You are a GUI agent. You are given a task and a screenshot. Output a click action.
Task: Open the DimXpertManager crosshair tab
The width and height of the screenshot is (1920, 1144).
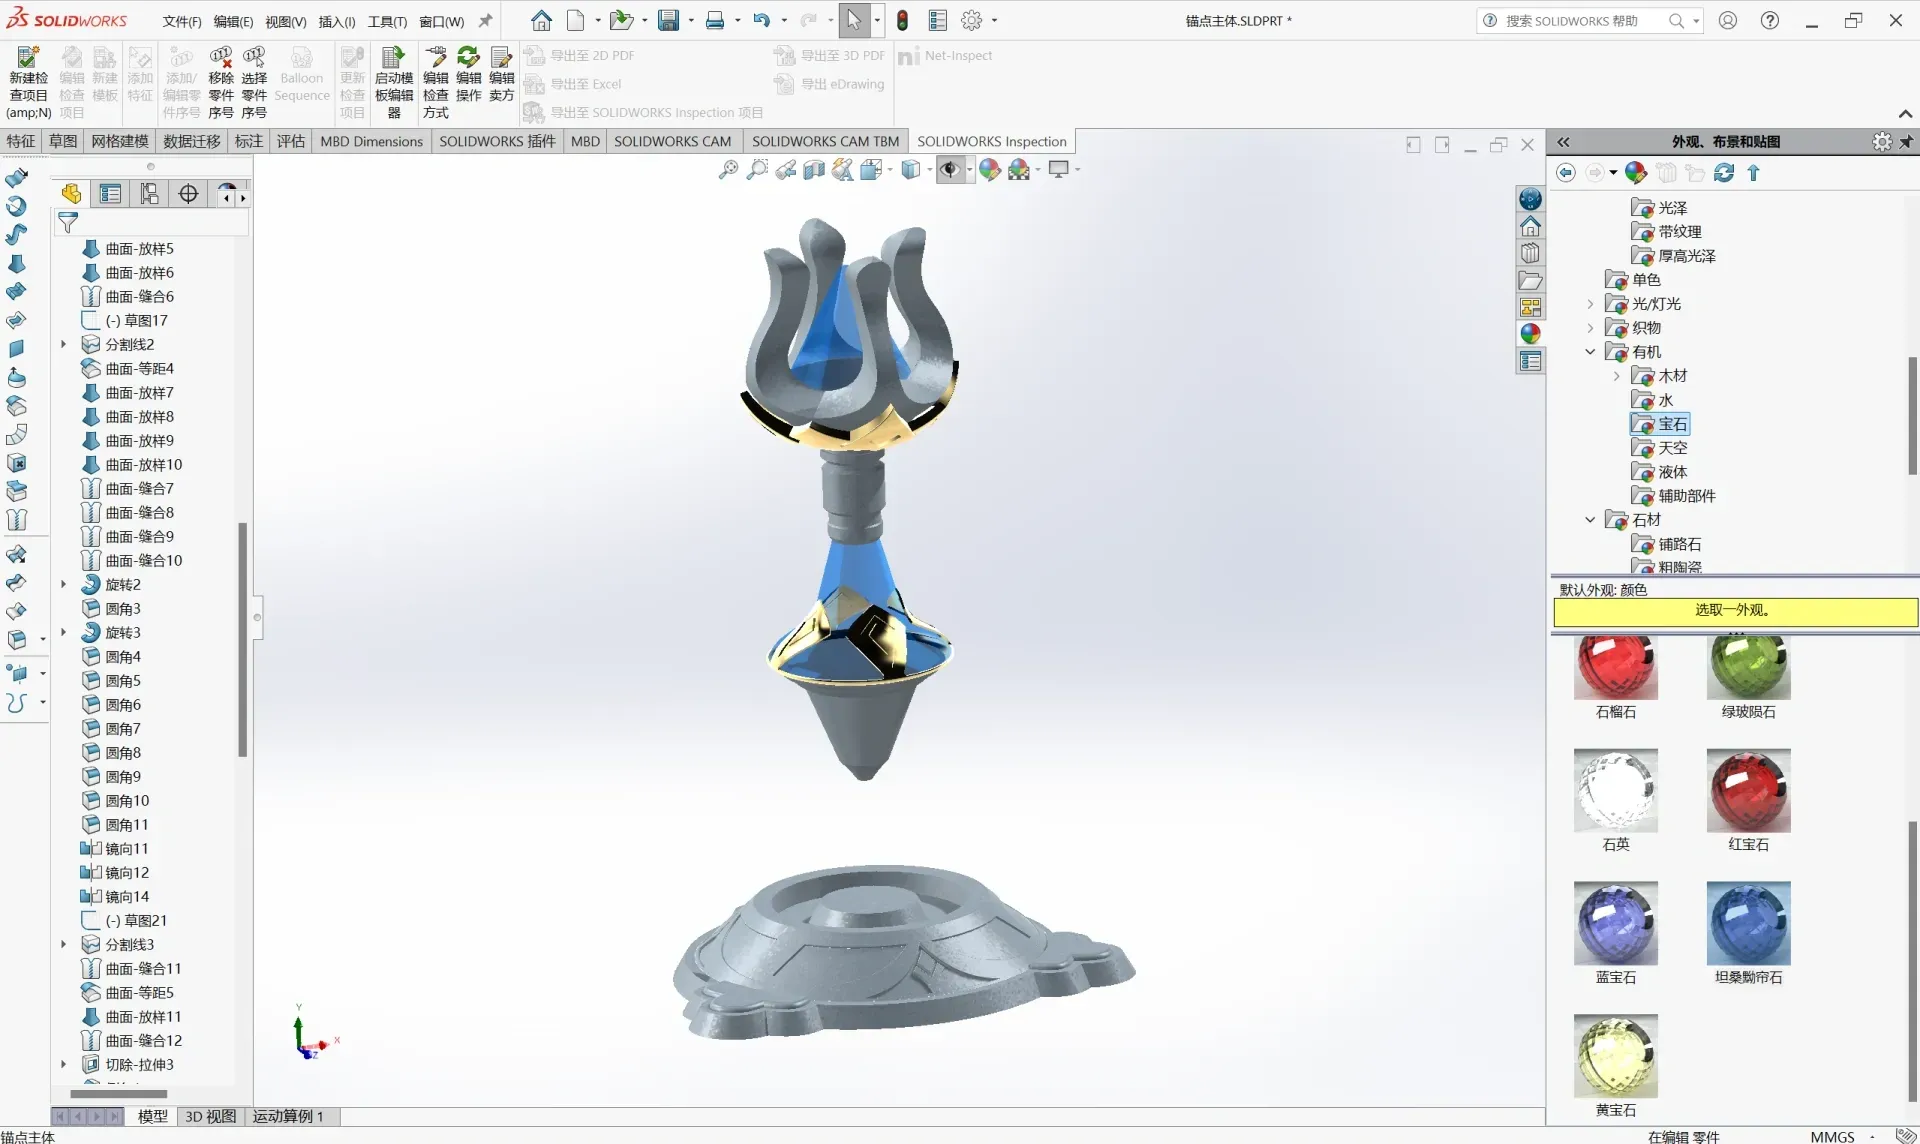(x=188, y=194)
